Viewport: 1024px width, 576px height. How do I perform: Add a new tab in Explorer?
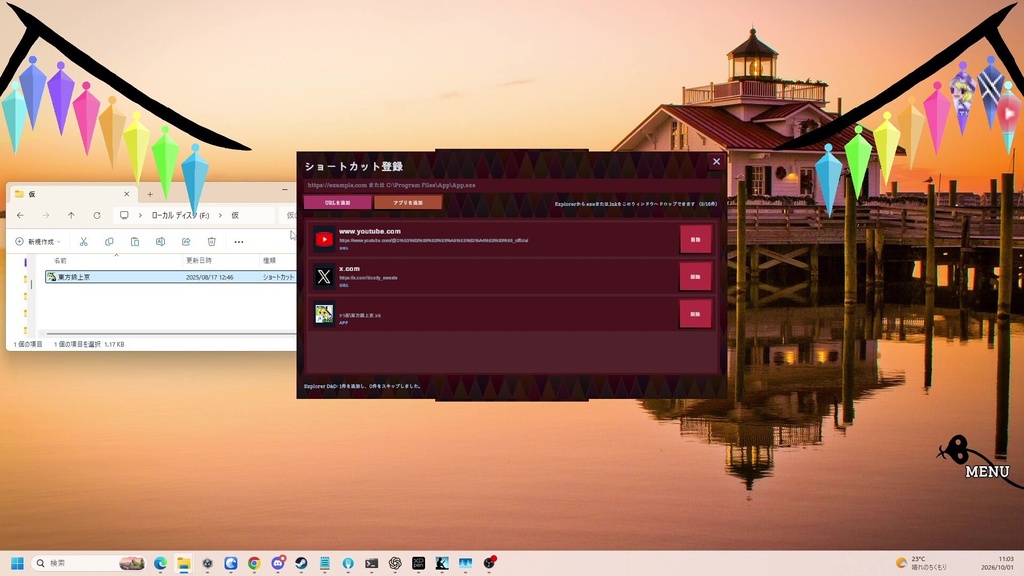point(150,194)
